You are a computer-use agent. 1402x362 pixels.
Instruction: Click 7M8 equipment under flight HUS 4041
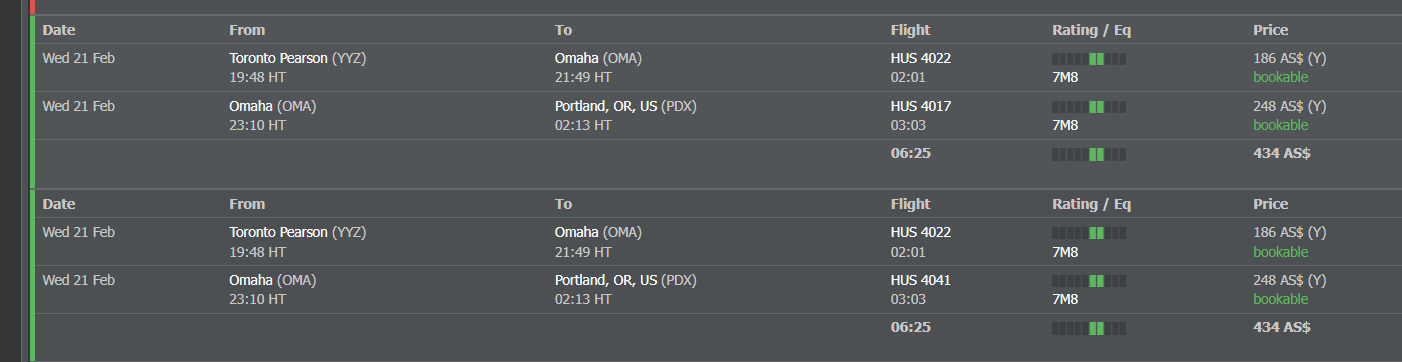[x=1065, y=299]
